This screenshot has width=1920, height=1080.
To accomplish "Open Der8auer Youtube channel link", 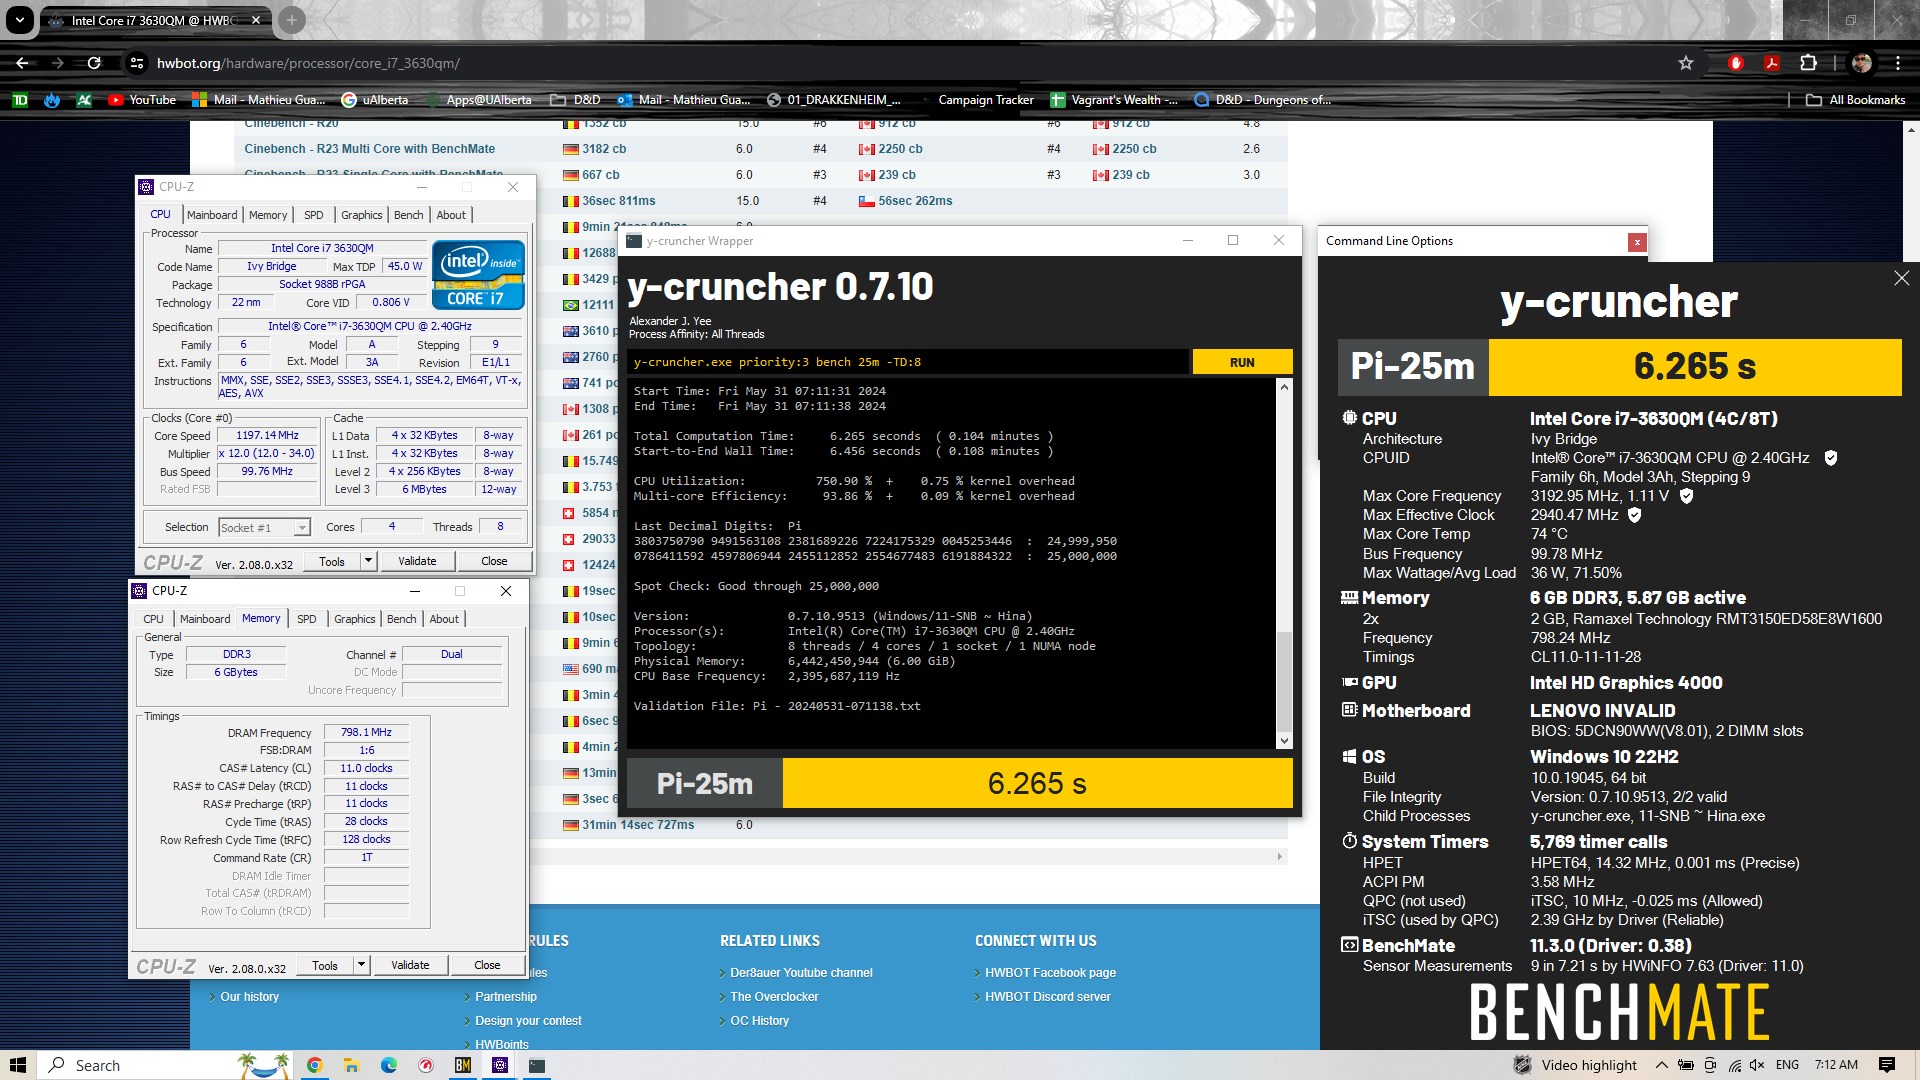I will pos(801,972).
